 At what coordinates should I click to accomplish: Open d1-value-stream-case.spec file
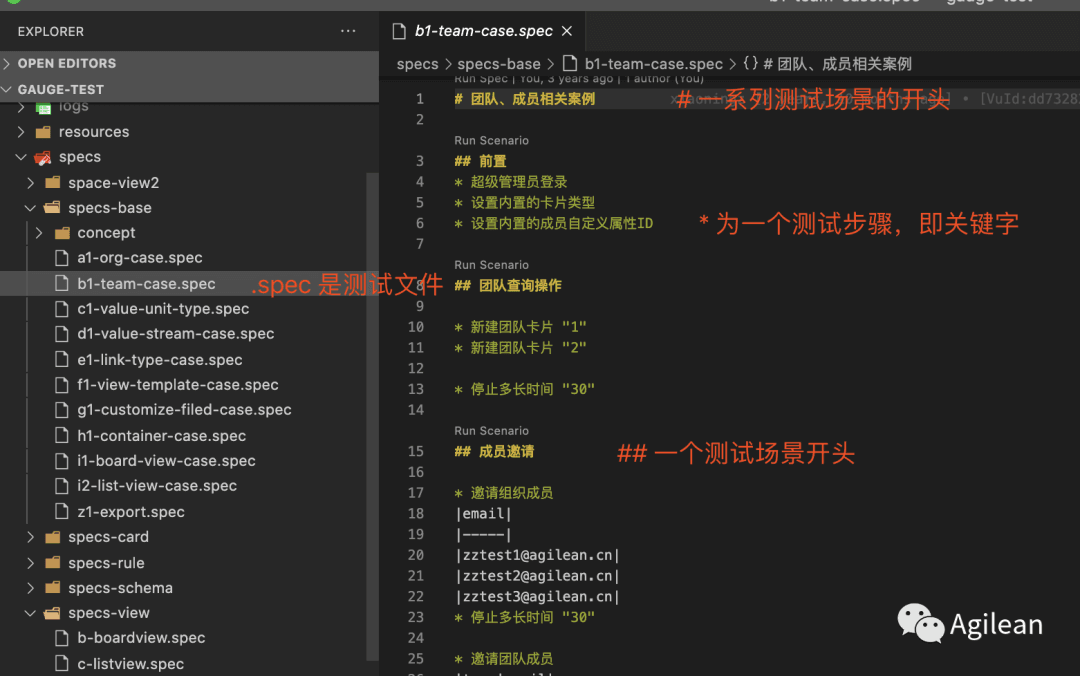[176, 334]
